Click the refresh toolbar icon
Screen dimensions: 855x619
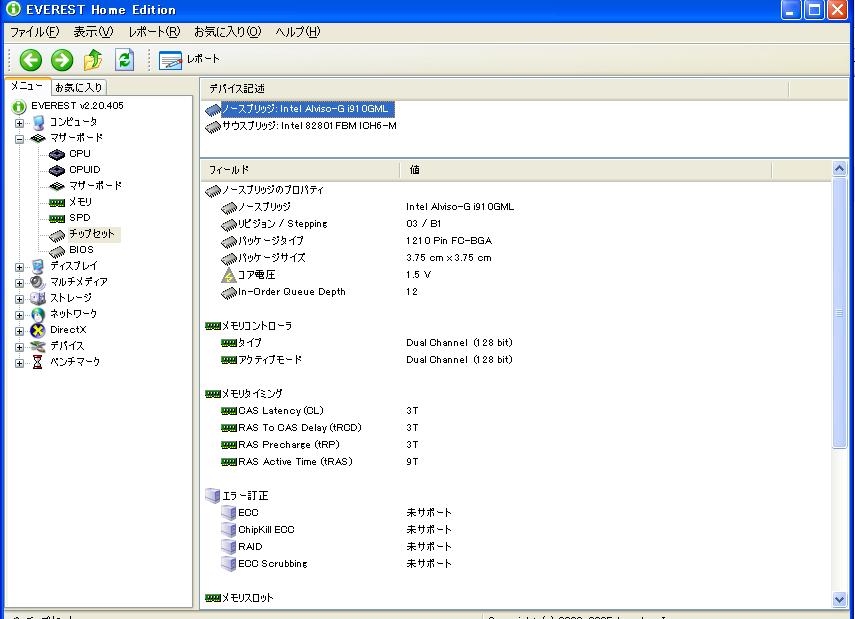tap(124, 60)
